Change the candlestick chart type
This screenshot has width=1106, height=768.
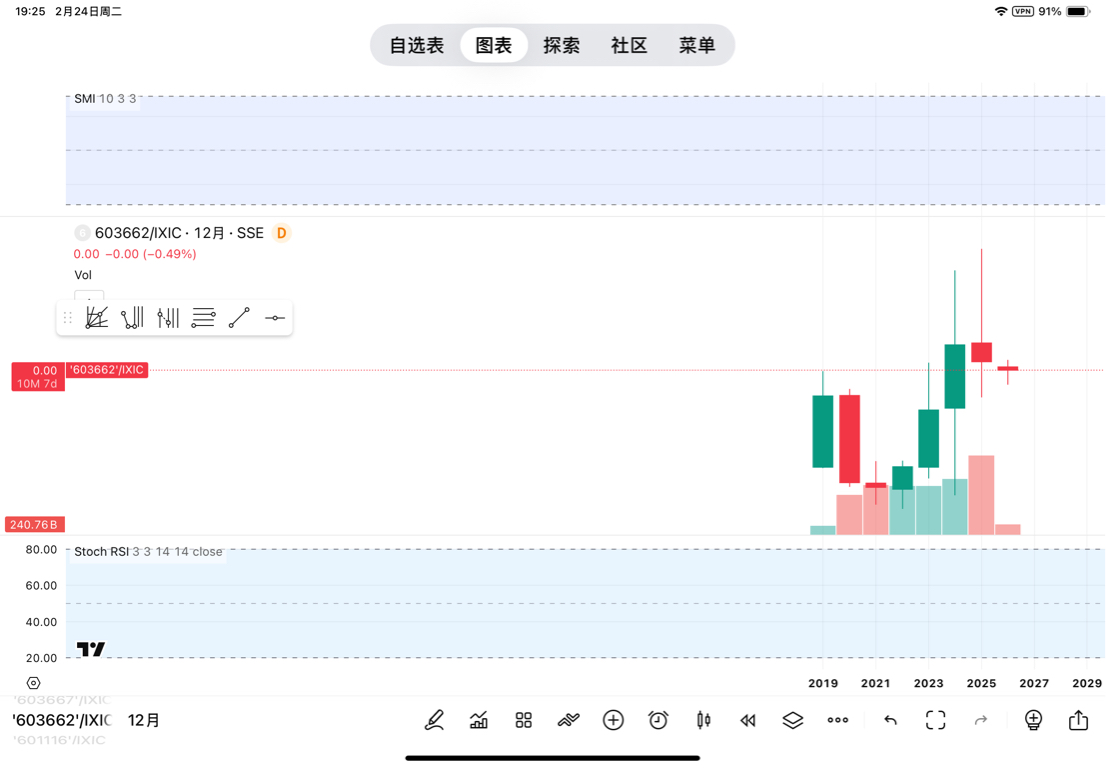(703, 720)
